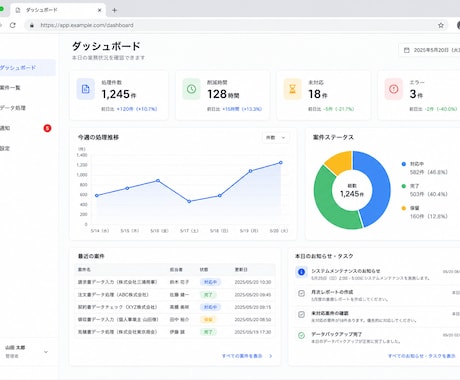Click the calendar icon beside 2025年5月20日
Screen dimensions: 460x380
407,50
